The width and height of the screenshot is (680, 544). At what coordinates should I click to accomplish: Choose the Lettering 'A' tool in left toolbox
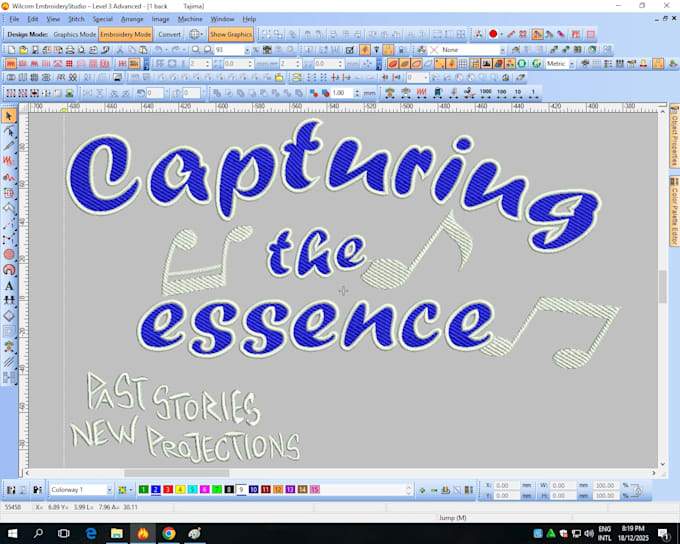(x=9, y=286)
